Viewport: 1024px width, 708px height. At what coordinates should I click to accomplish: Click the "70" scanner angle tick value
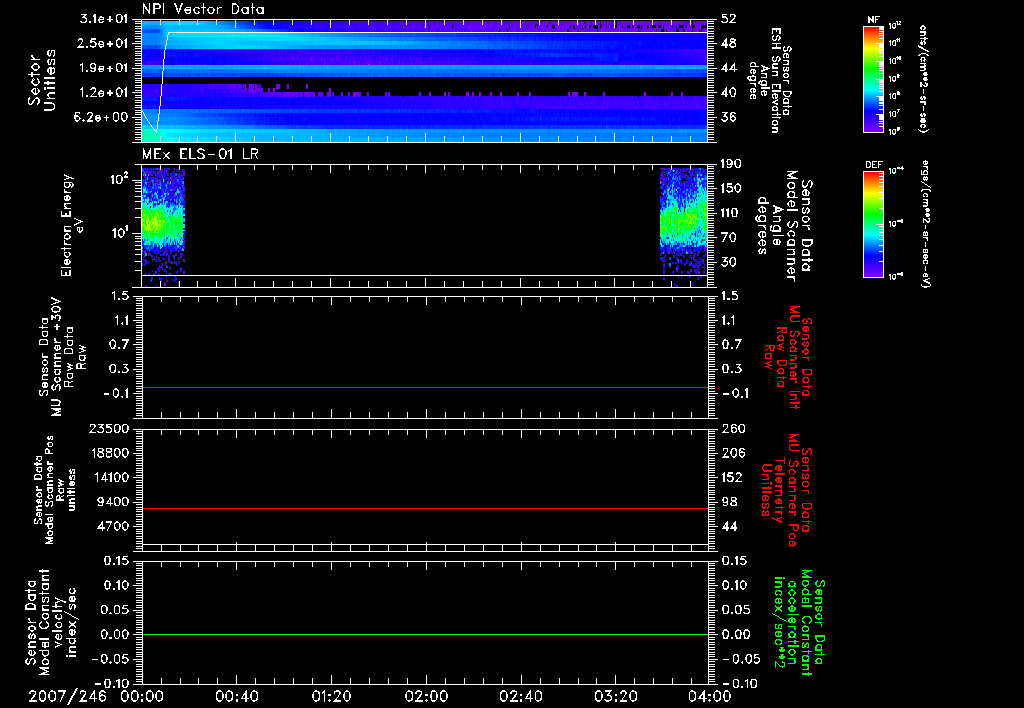point(729,238)
